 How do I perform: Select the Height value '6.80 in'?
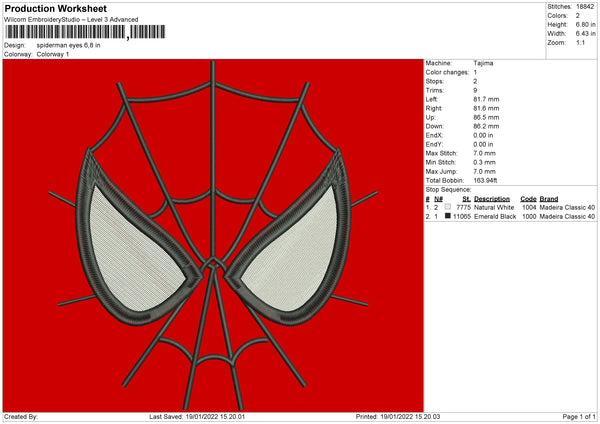point(585,24)
